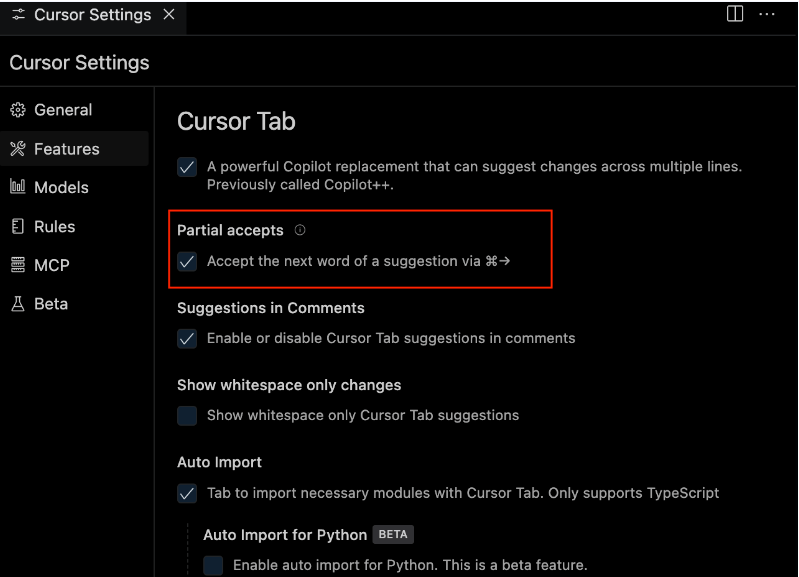
Task: Uncheck Tab to import necessary modules
Action: click(x=187, y=493)
